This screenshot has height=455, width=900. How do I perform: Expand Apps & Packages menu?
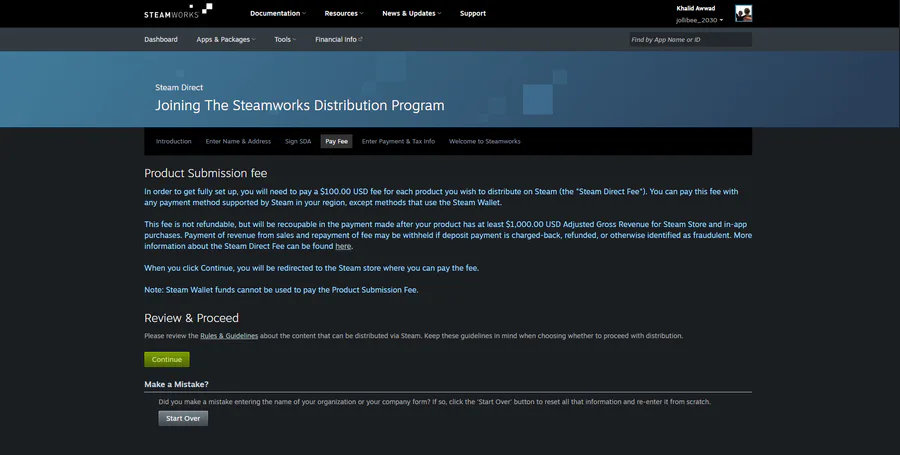226,40
